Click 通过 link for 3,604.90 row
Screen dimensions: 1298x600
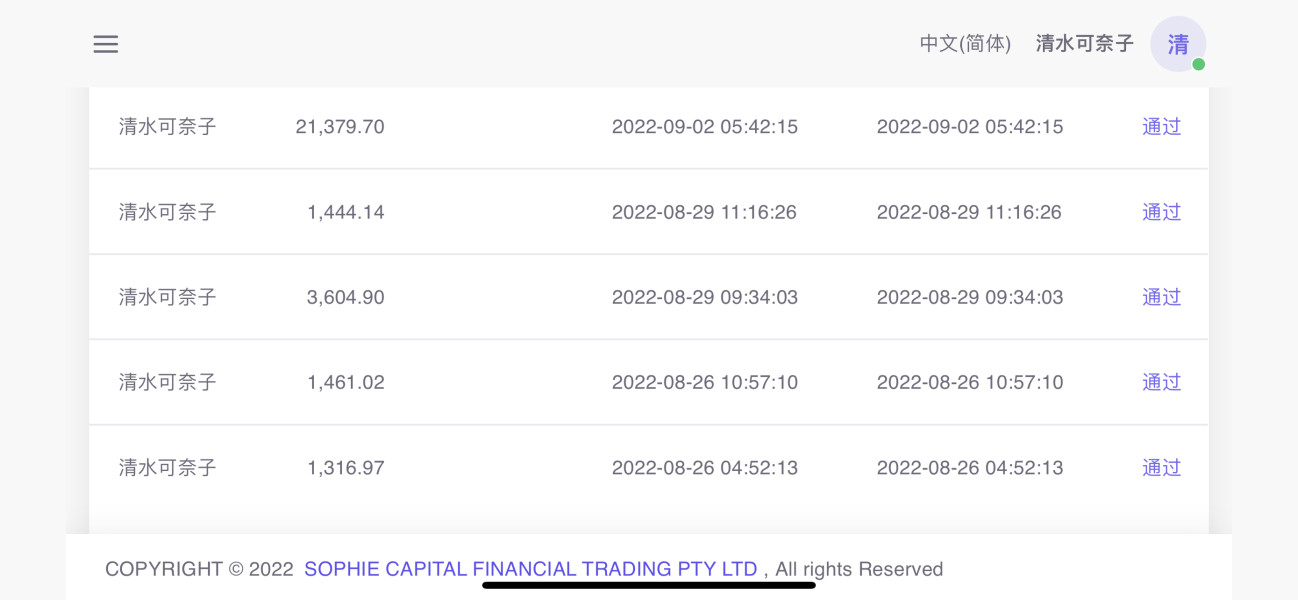[1162, 297]
